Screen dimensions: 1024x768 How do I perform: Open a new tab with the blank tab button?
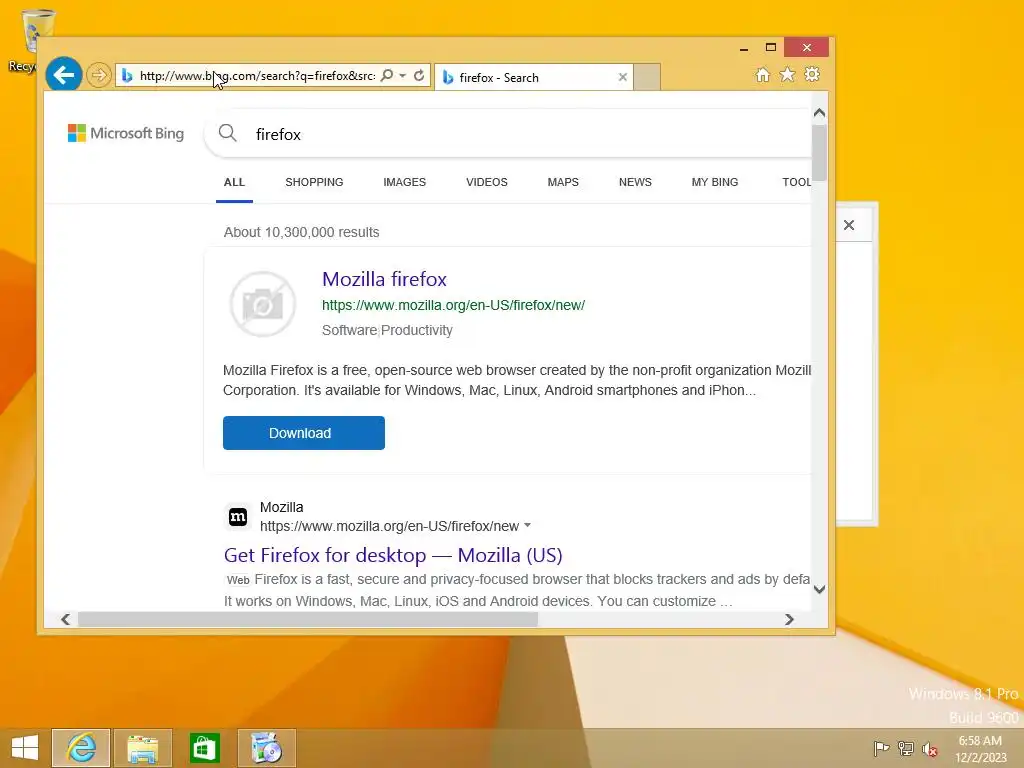click(647, 77)
